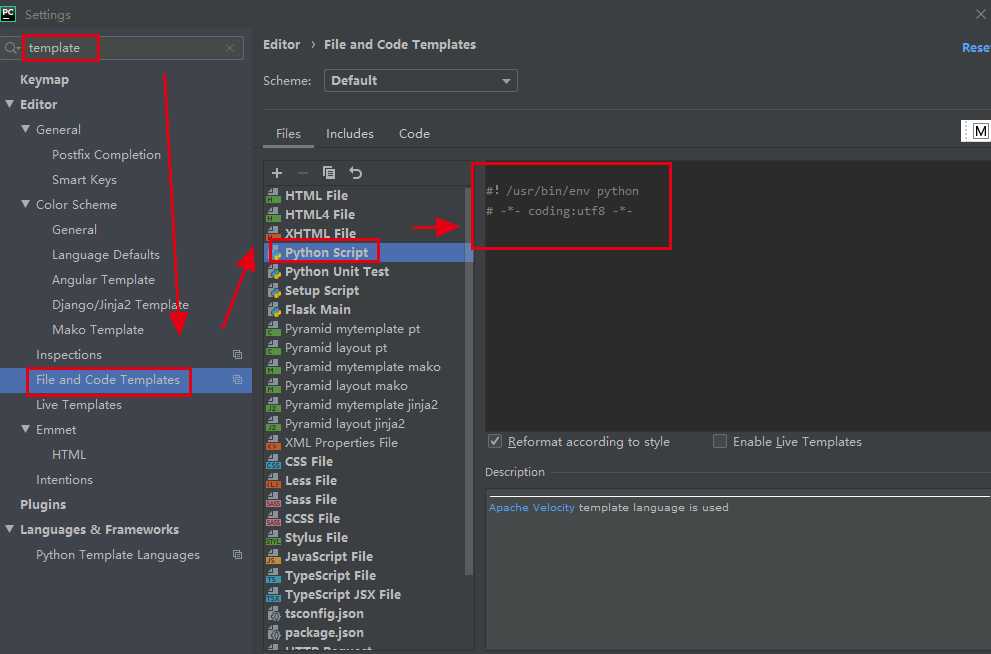Open the Scheme Default dropdown
Image resolution: width=991 pixels, height=654 pixels.
[420, 81]
